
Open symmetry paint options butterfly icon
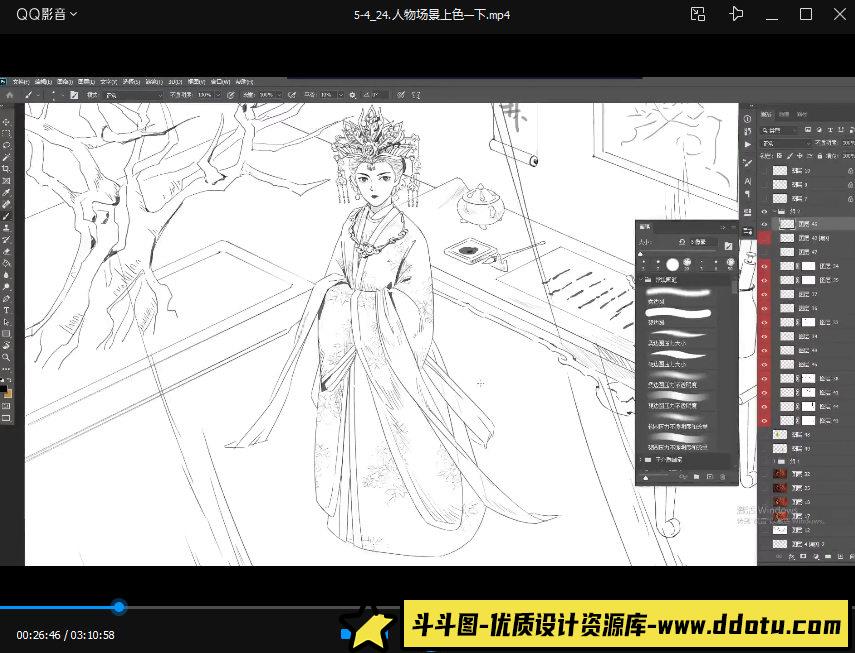tap(416, 95)
